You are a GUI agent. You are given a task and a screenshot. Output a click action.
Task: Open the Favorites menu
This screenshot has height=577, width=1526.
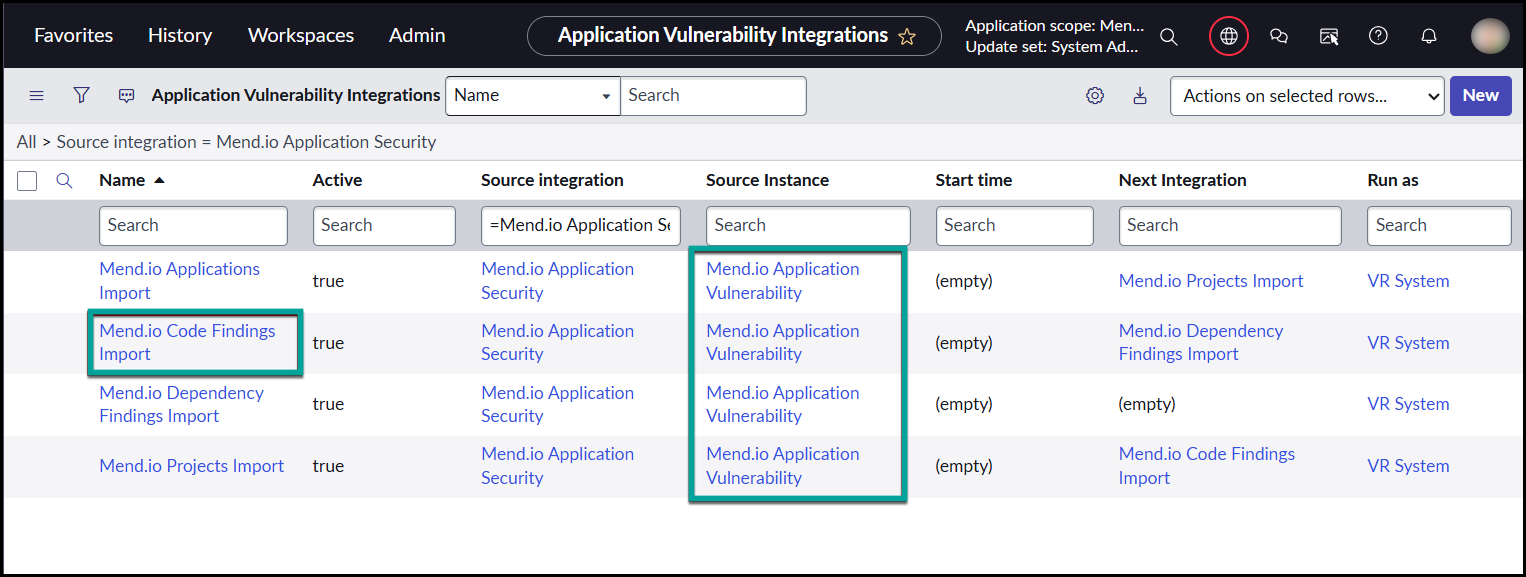[x=74, y=35]
